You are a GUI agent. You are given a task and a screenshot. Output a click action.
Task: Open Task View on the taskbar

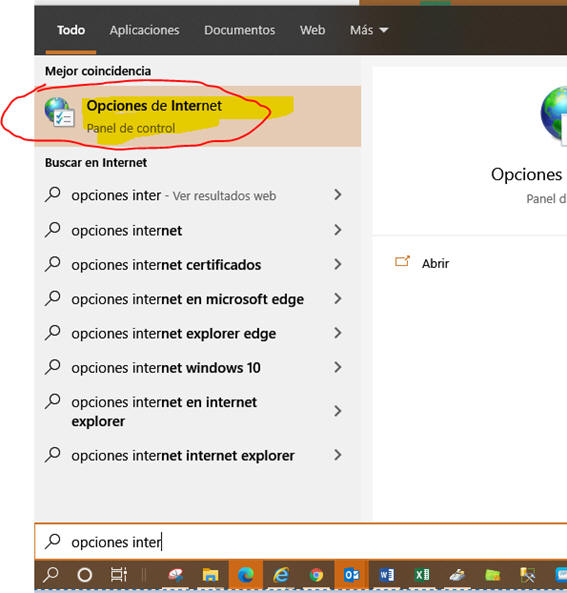click(118, 575)
